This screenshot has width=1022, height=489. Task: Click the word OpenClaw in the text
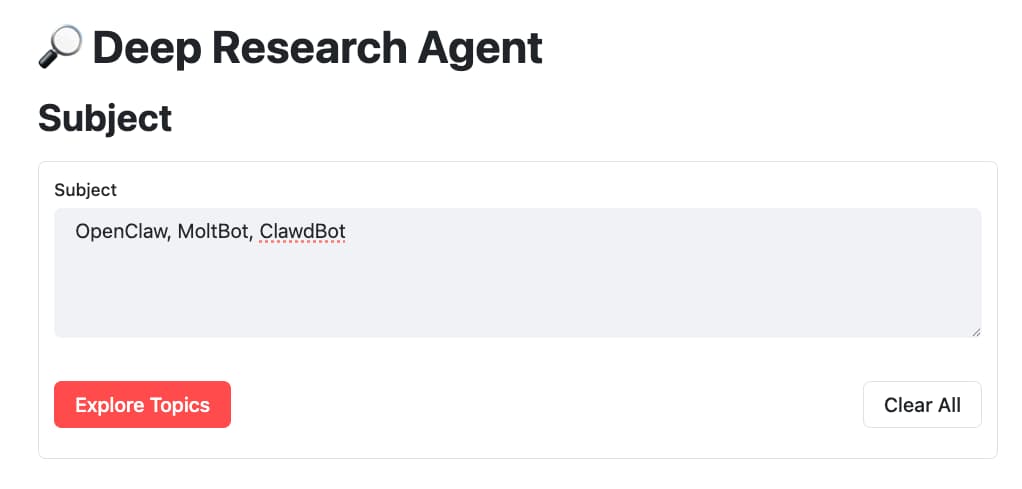(120, 232)
